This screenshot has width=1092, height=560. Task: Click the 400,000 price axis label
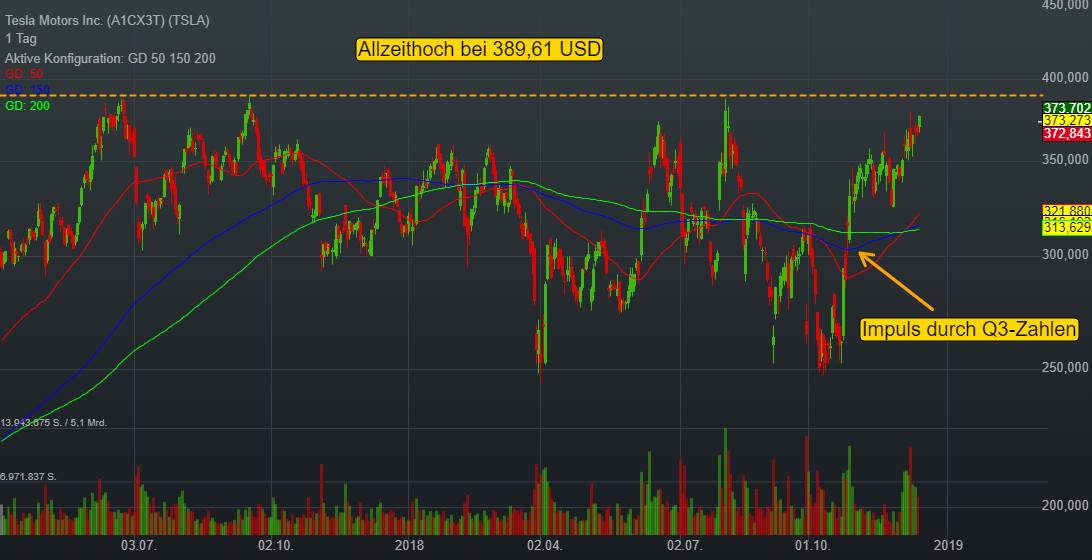click(x=1067, y=77)
